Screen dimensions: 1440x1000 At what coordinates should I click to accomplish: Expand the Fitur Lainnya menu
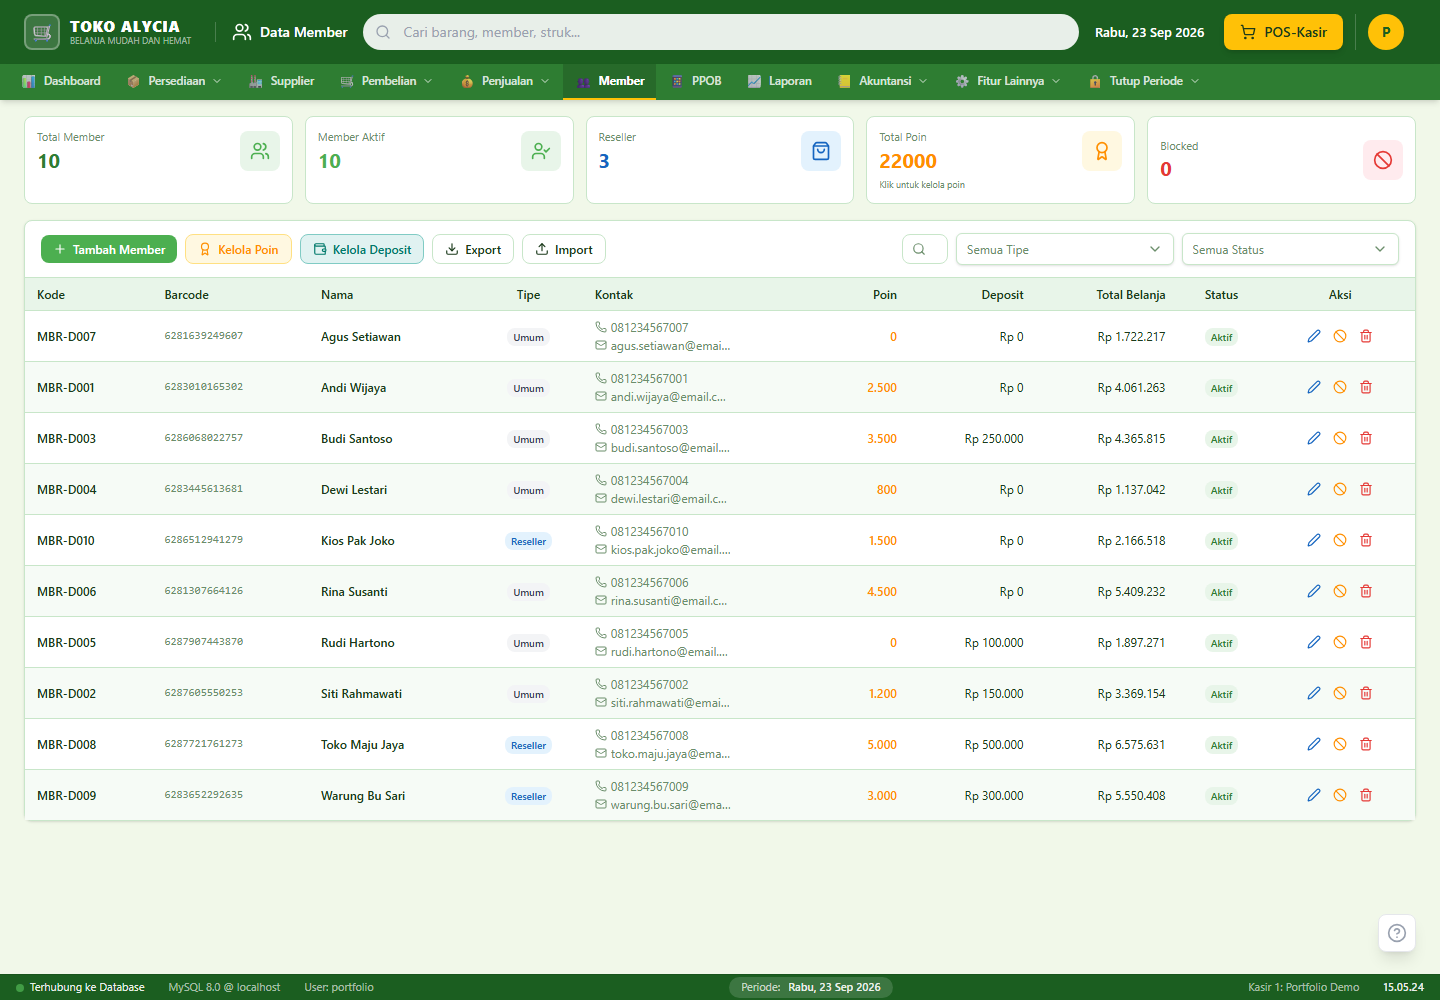click(x=1008, y=81)
